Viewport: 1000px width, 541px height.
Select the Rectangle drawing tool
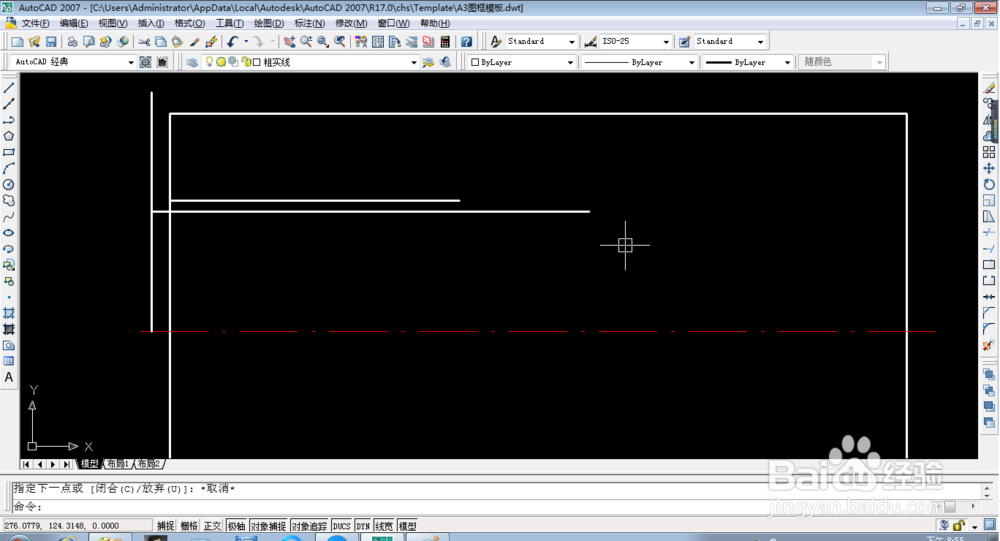pos(9,152)
